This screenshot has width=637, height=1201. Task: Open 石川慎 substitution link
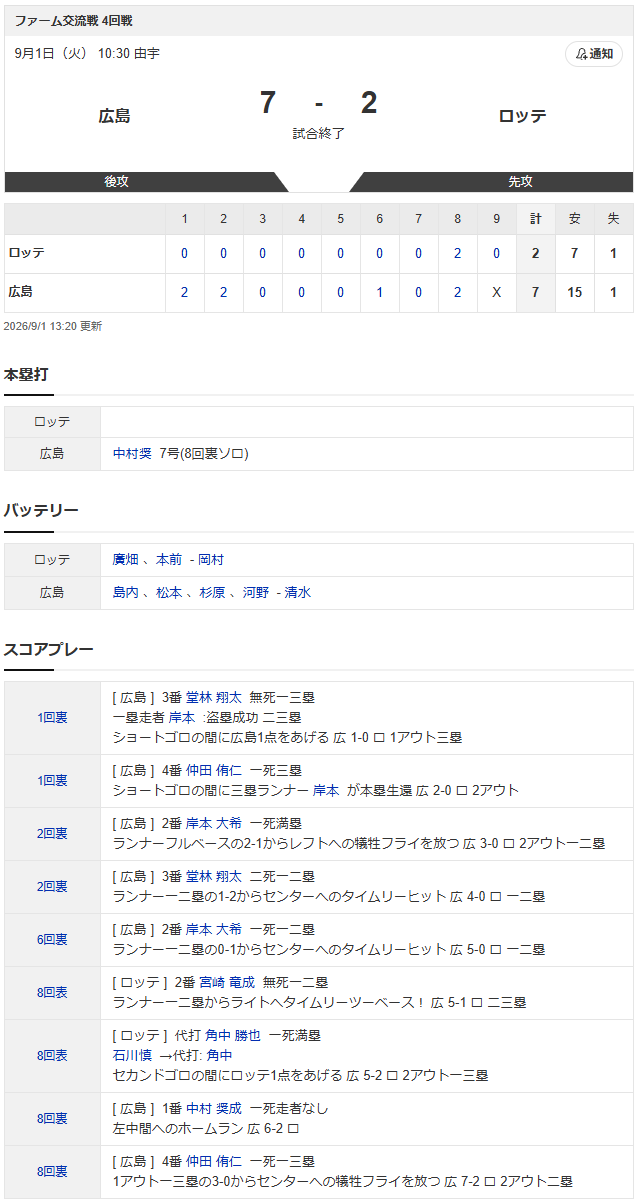tap(133, 1056)
